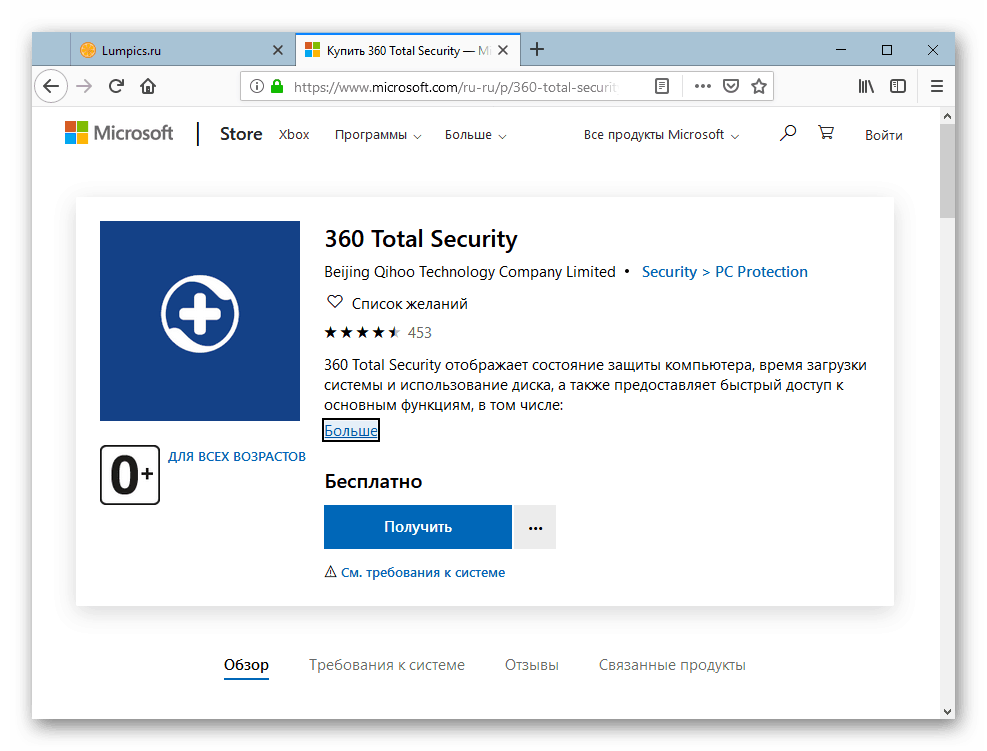Click Войти to sign in
The image size is (987, 751).
[884, 135]
